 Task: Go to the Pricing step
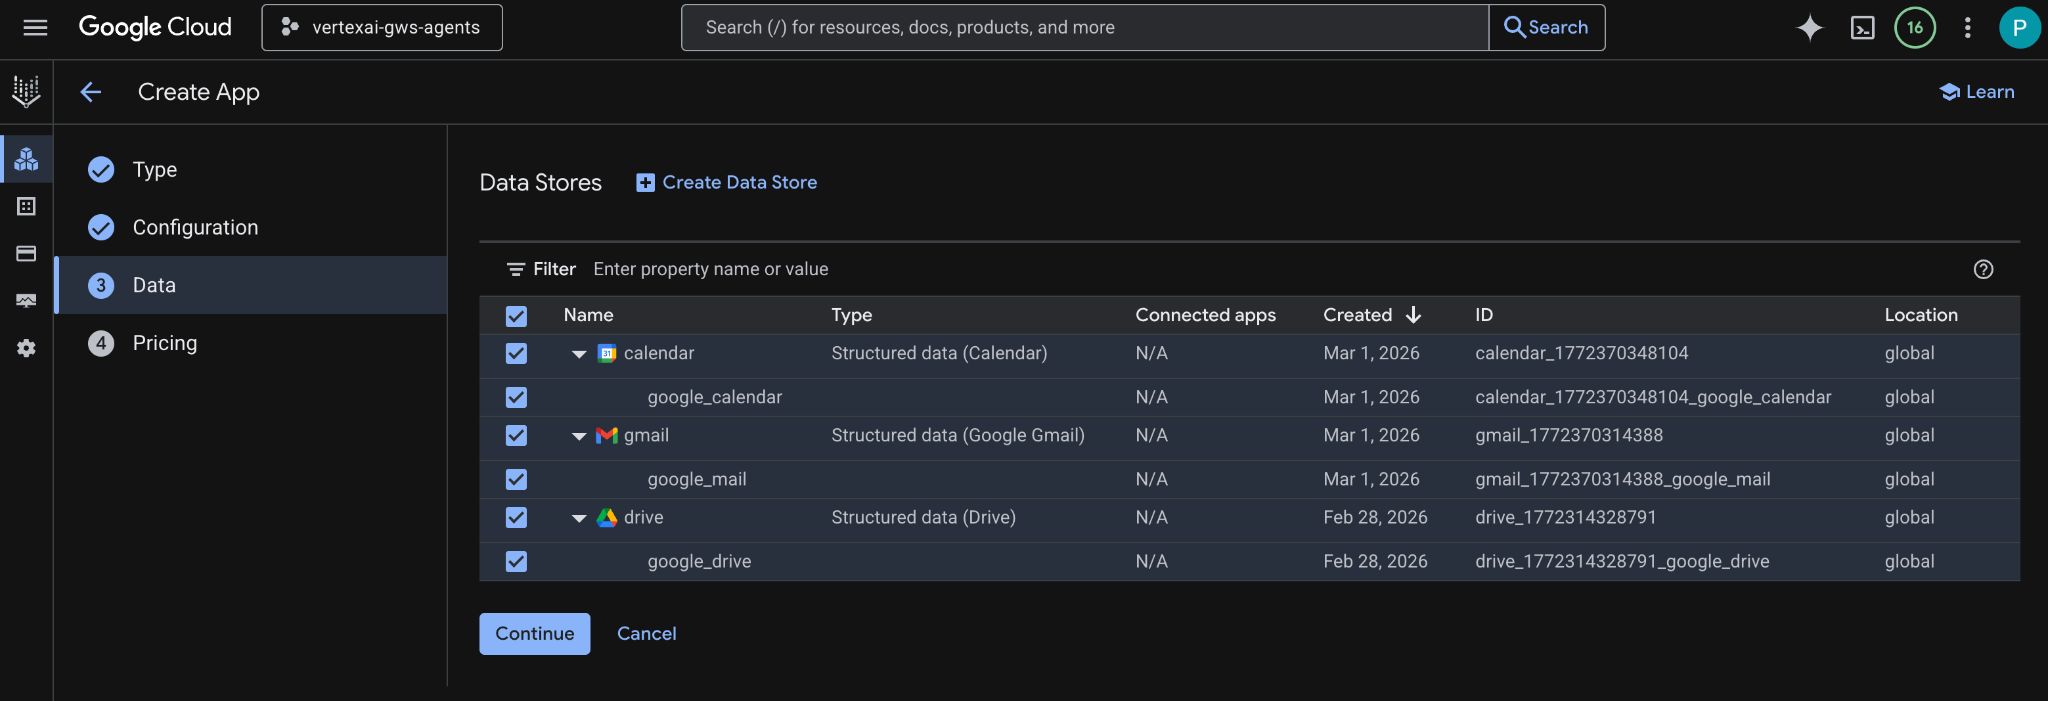[x=165, y=343]
